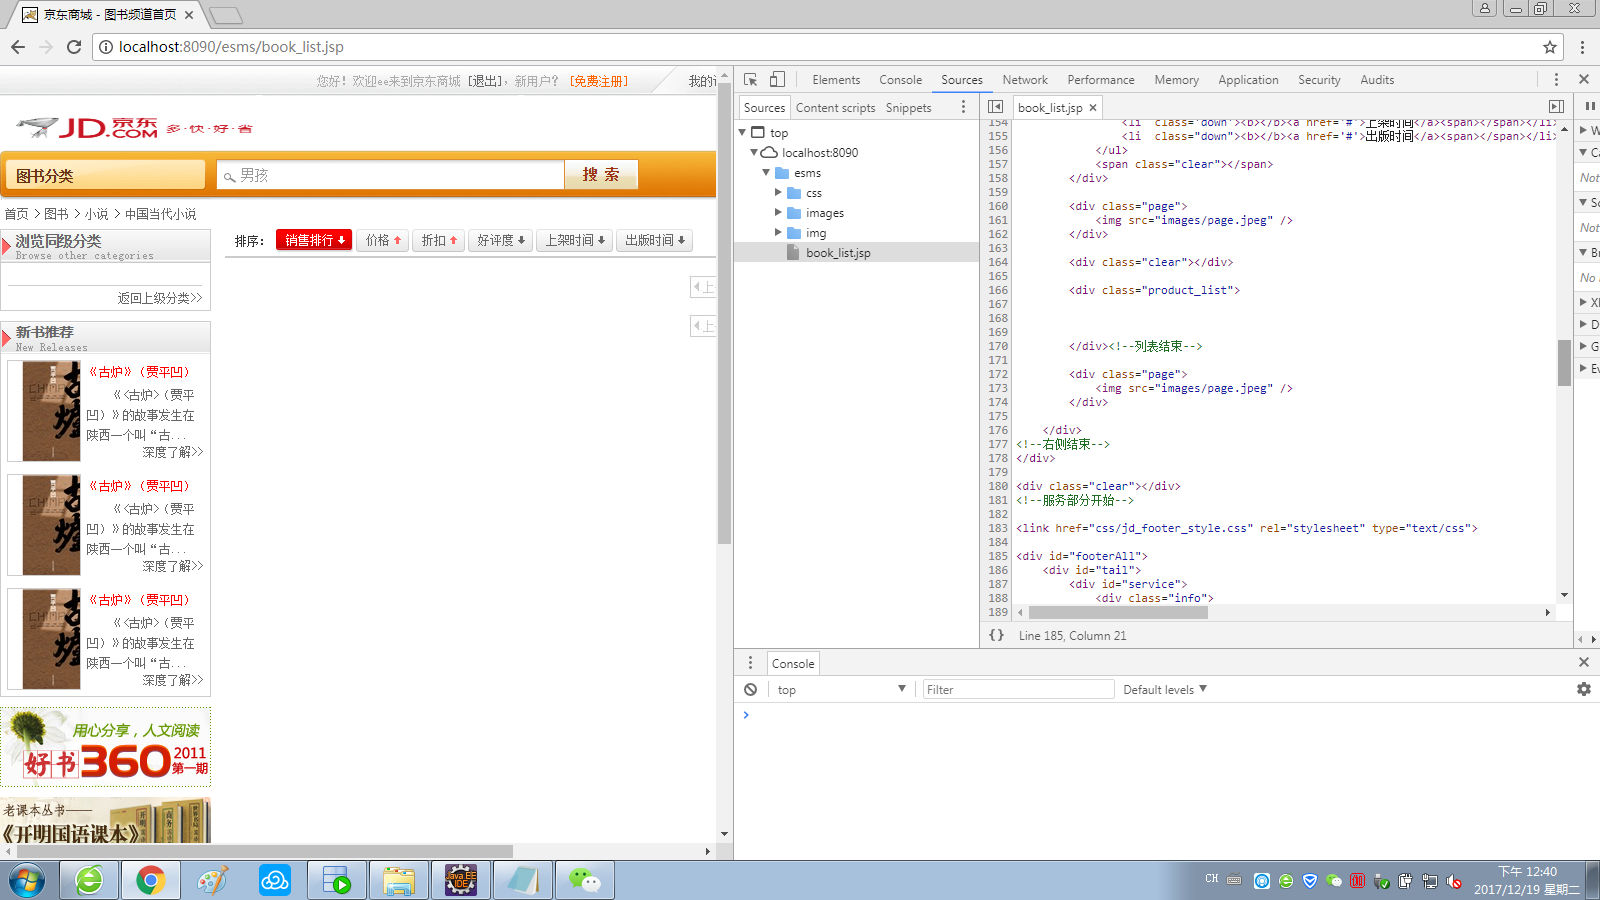Click the inspect element picker icon
Viewport: 1600px width, 900px height.
click(750, 79)
